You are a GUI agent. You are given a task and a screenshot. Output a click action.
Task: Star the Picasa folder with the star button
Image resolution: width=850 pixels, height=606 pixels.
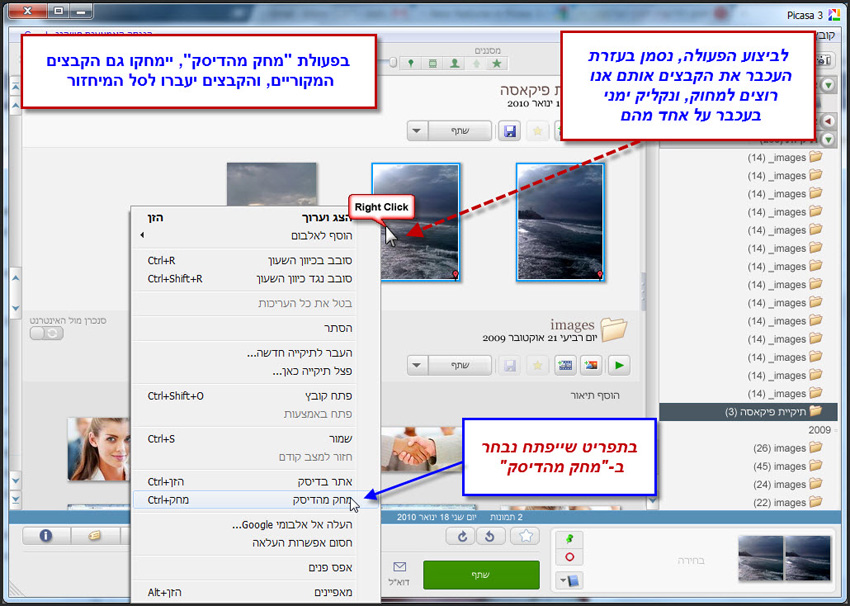(537, 131)
